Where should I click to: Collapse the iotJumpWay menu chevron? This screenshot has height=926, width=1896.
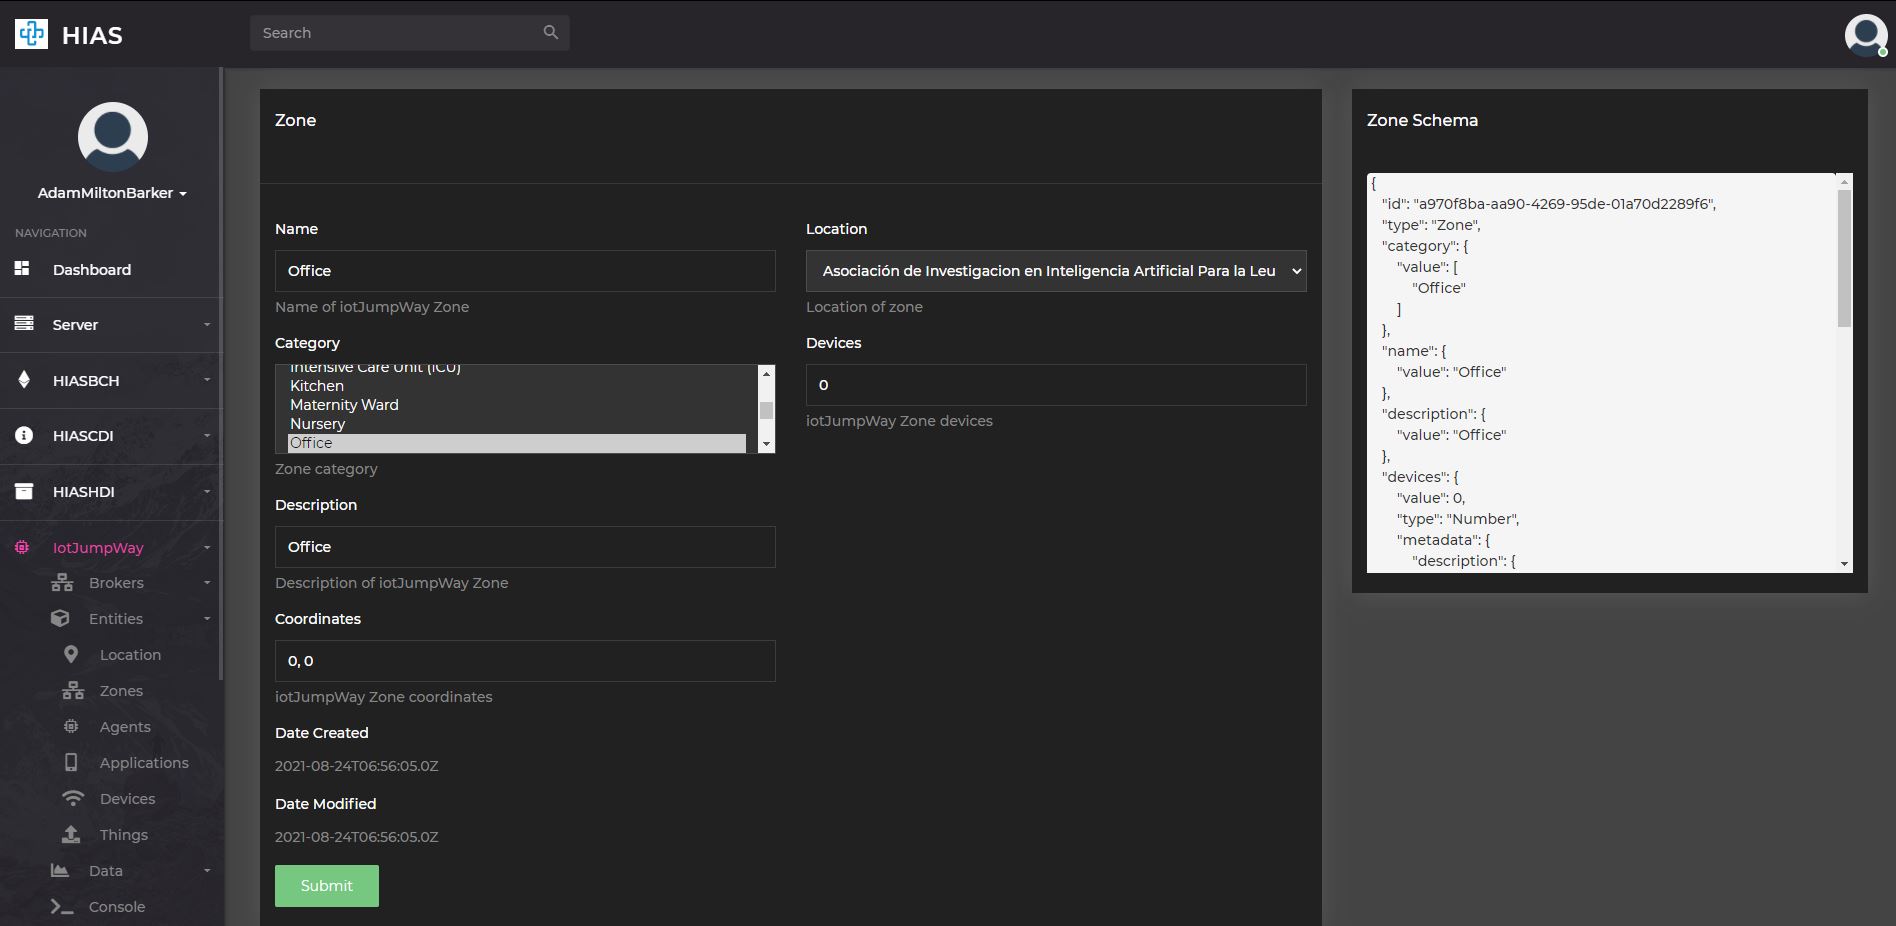pos(207,547)
